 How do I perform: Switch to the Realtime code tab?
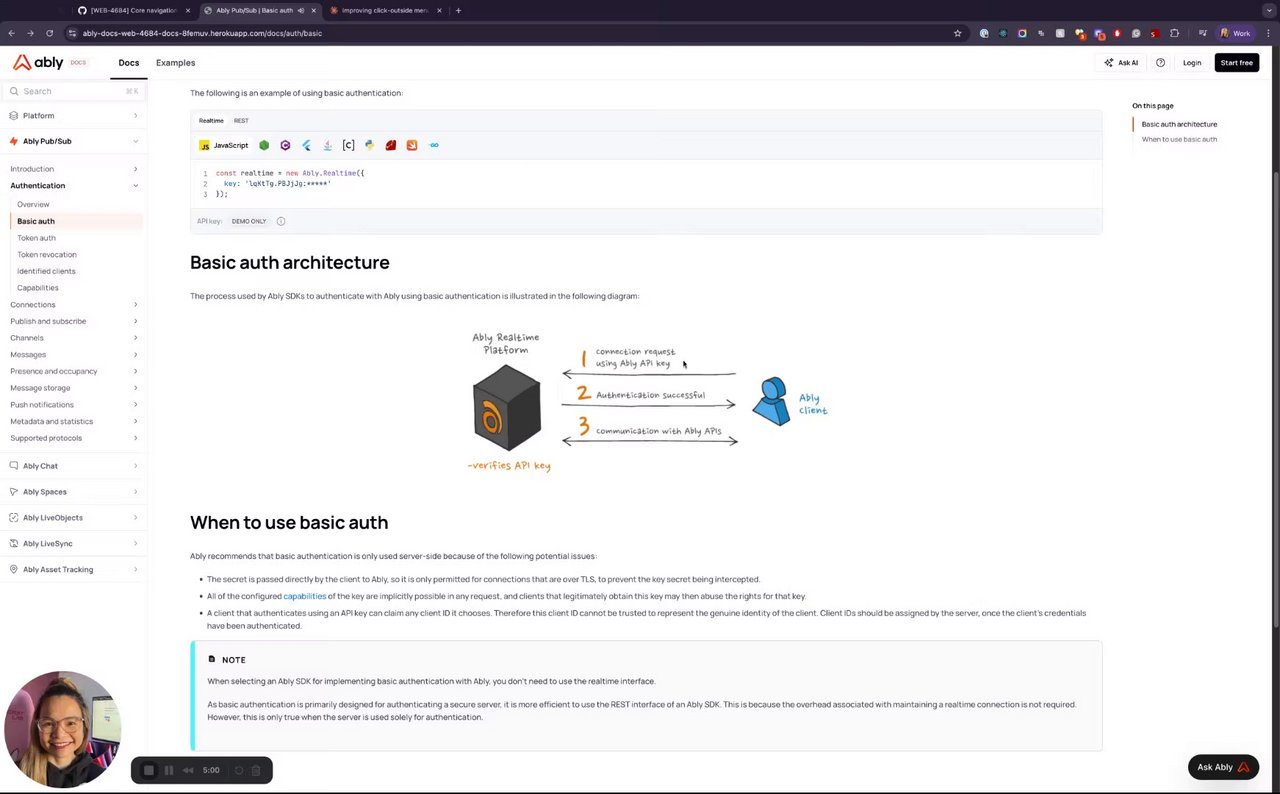pos(211,120)
